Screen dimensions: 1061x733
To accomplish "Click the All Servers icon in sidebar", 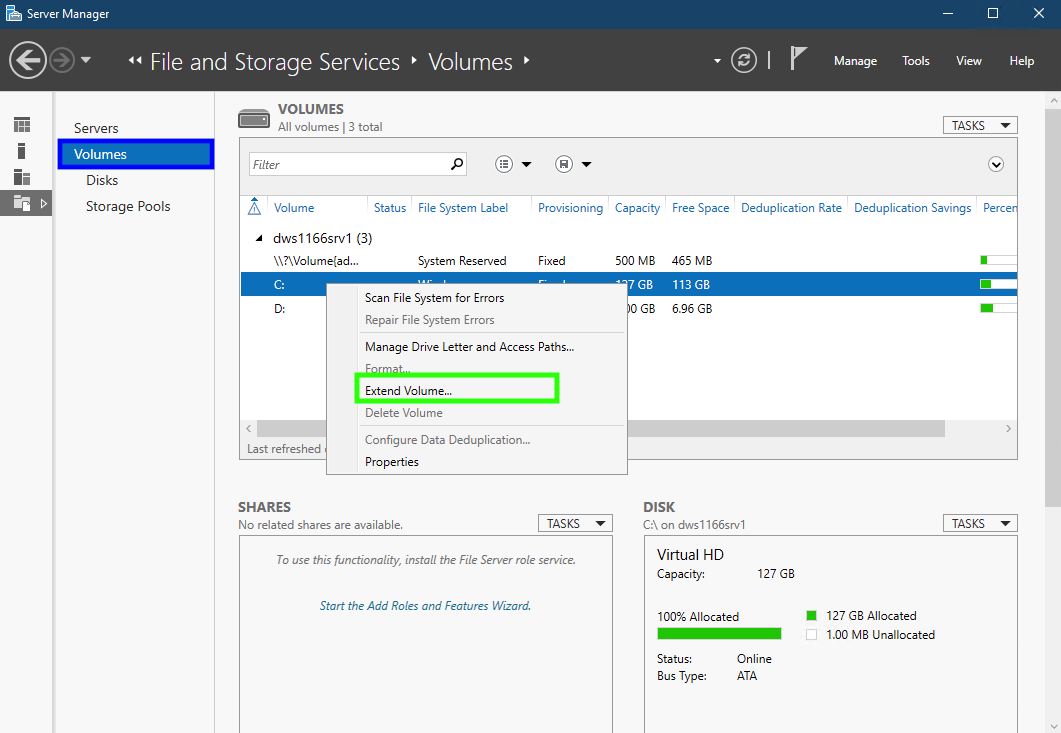I will (x=22, y=177).
